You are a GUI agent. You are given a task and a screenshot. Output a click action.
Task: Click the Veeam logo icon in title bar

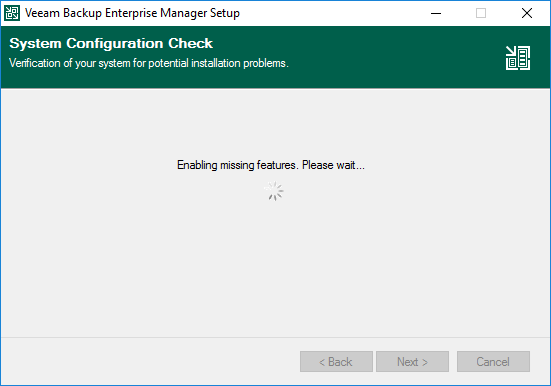12,13
